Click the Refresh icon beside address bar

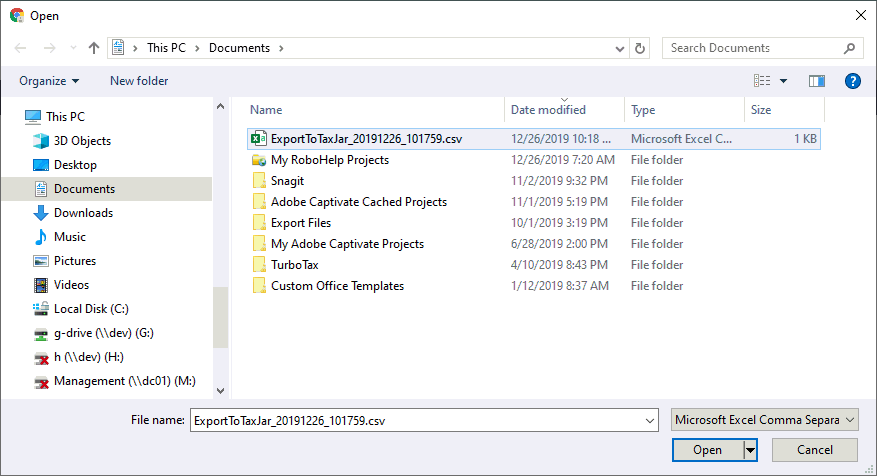coord(640,48)
